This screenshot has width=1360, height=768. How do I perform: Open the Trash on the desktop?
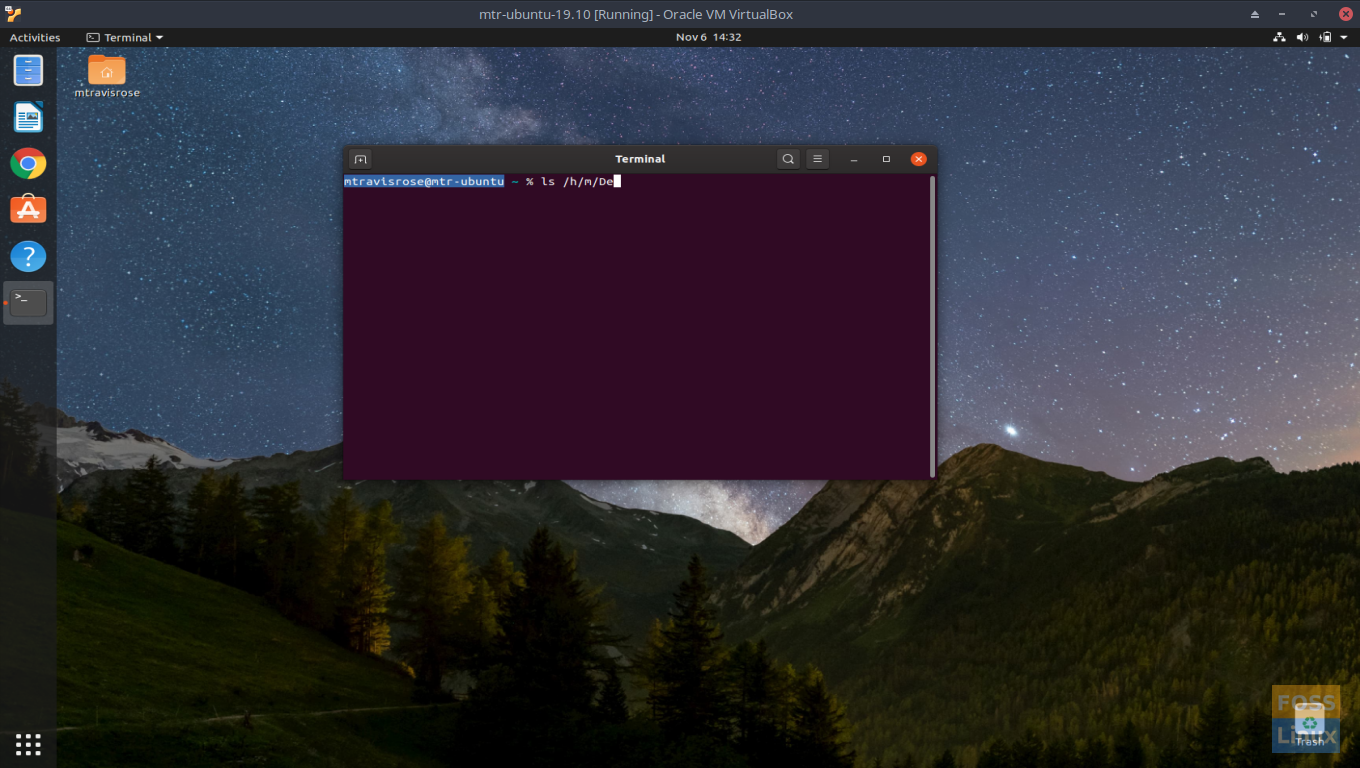coord(1309,722)
